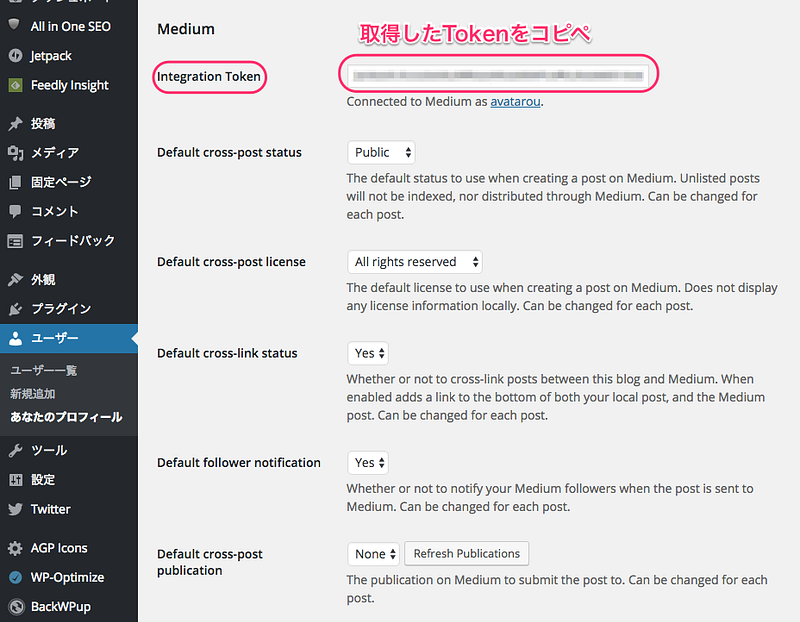This screenshot has height=622, width=800.
Task: Click the Feedly Insight green icon
Action: (x=15, y=85)
